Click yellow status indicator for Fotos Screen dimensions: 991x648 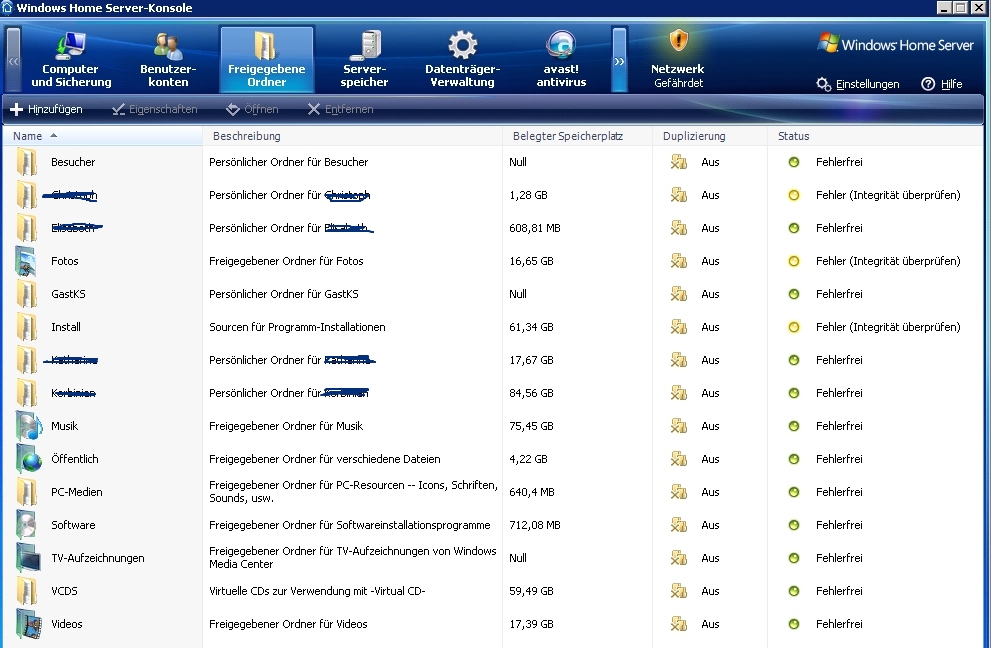pos(794,261)
